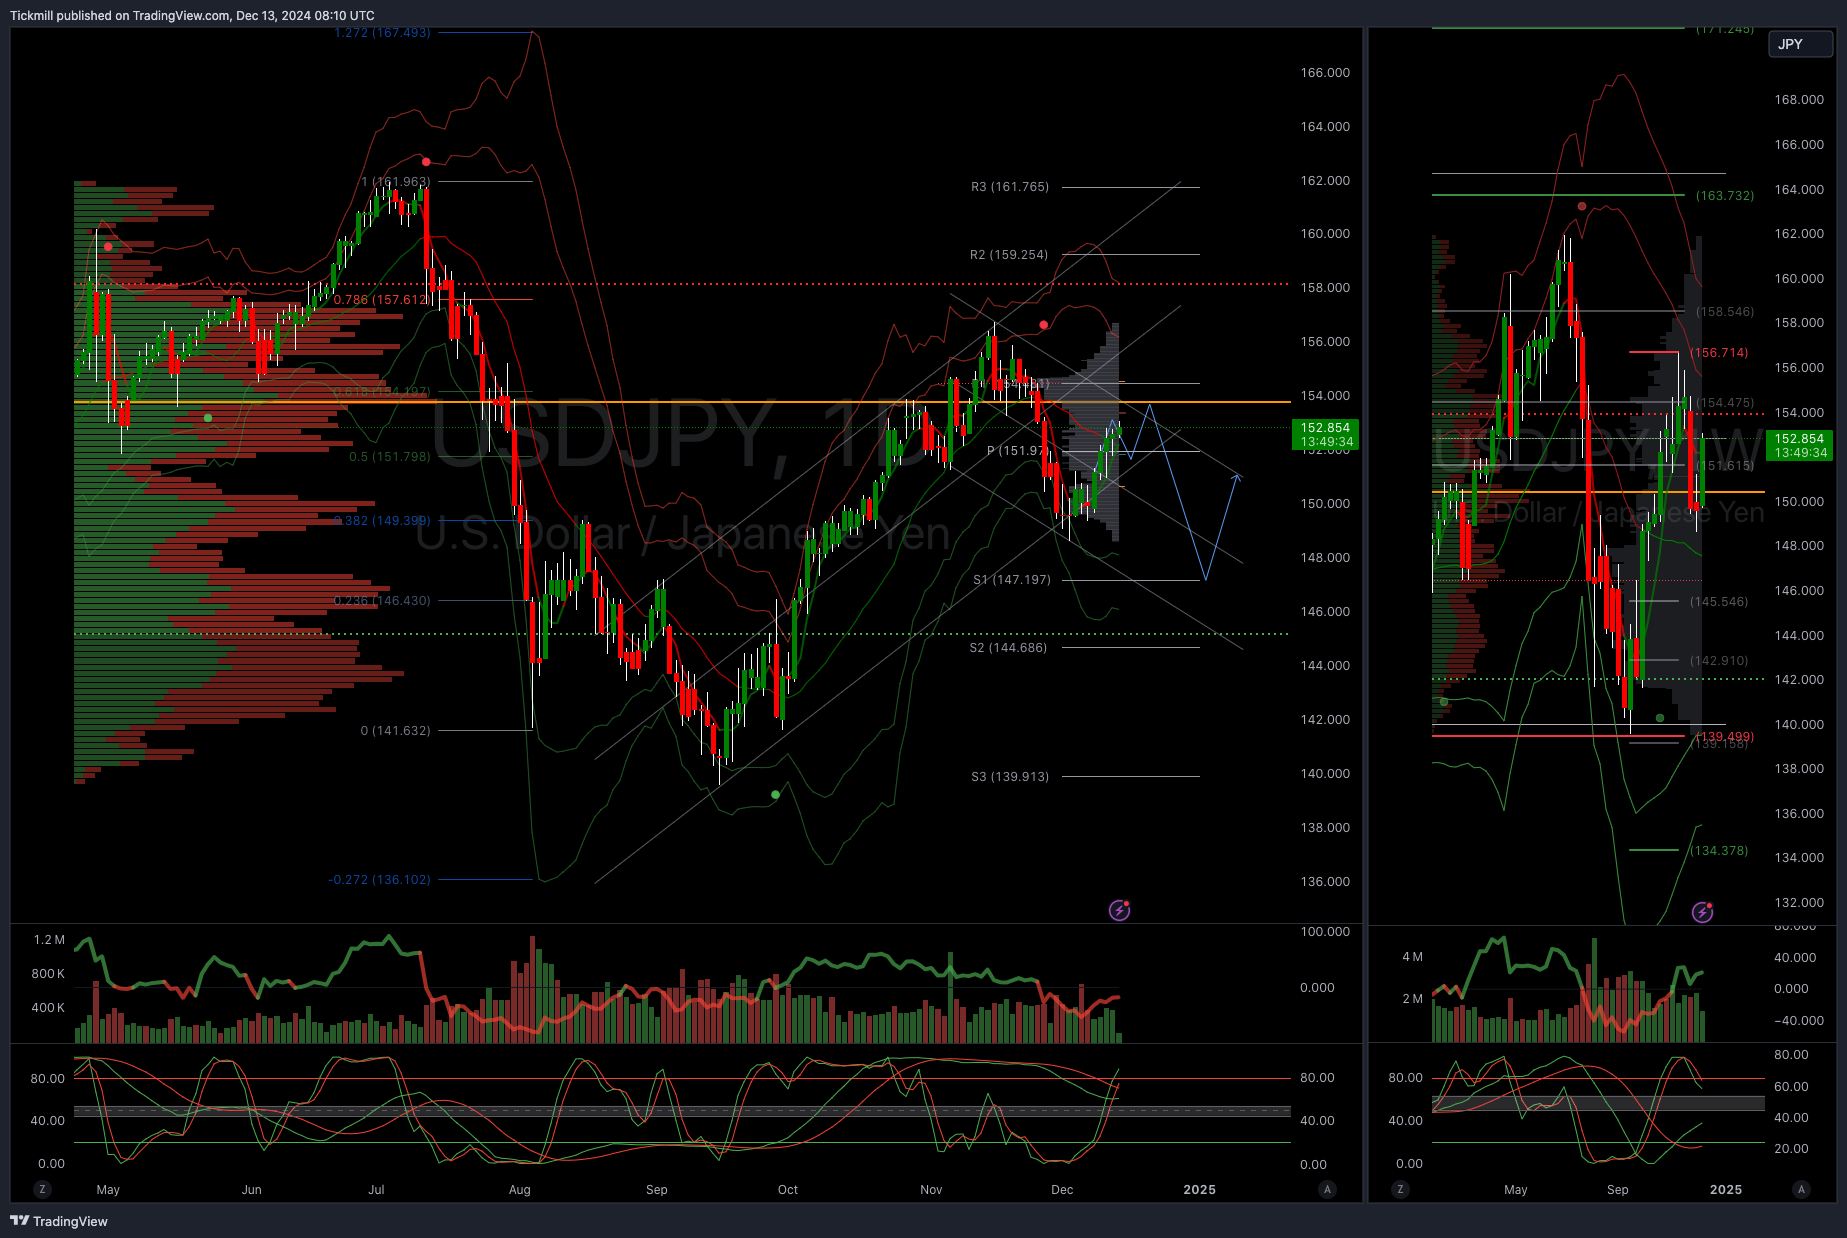Select the 152.854 price label on the daily chart
1847x1238 pixels.
click(1326, 434)
